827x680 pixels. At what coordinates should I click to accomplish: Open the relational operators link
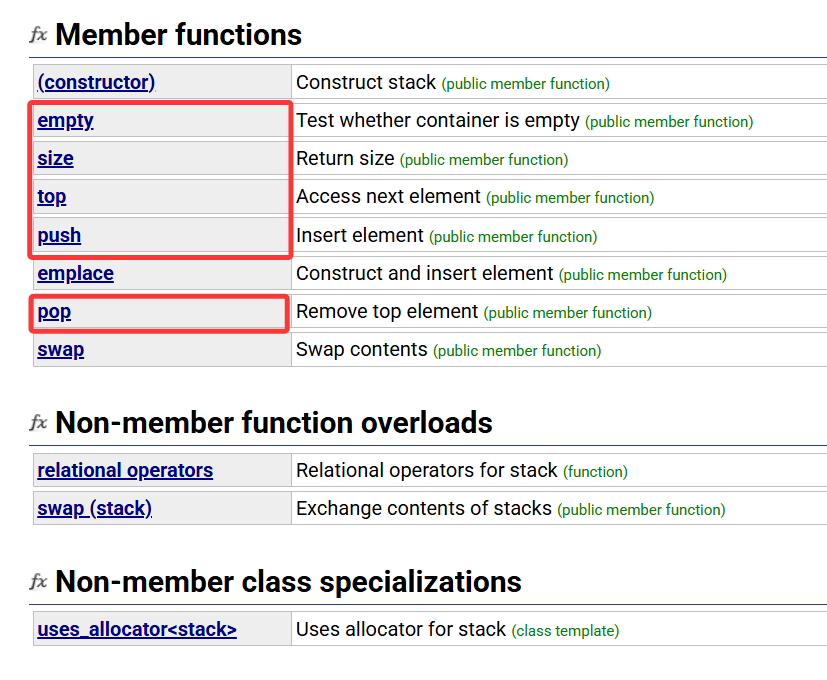[x=125, y=470]
